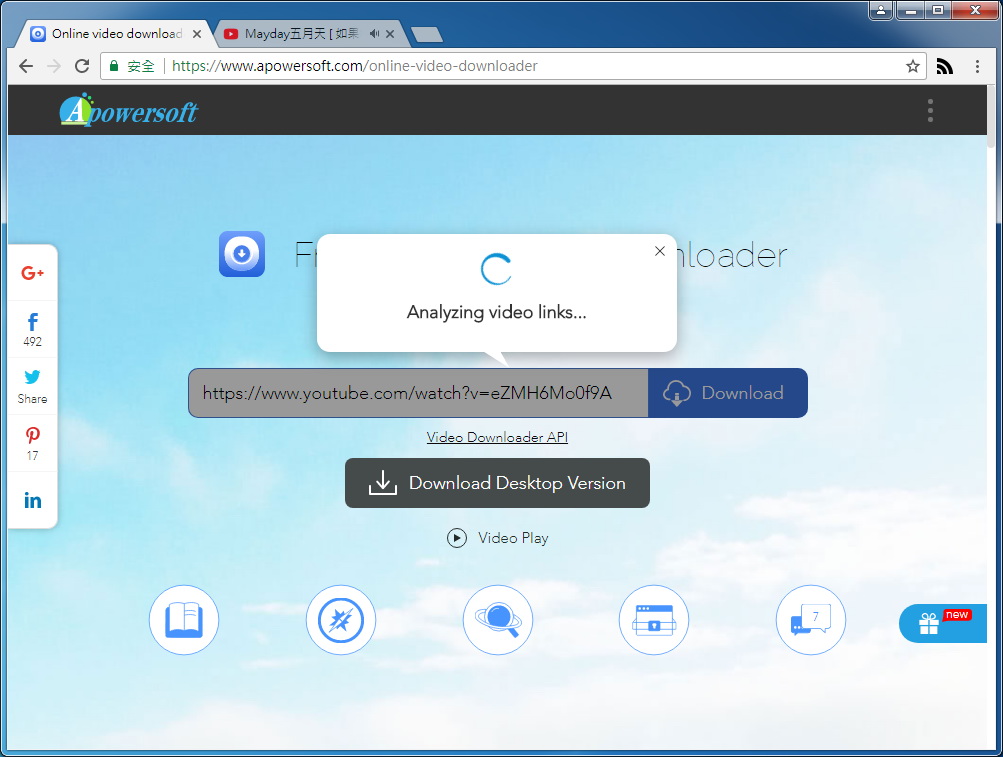
Task: Click the secure padlock icon in address bar
Action: tap(114, 66)
